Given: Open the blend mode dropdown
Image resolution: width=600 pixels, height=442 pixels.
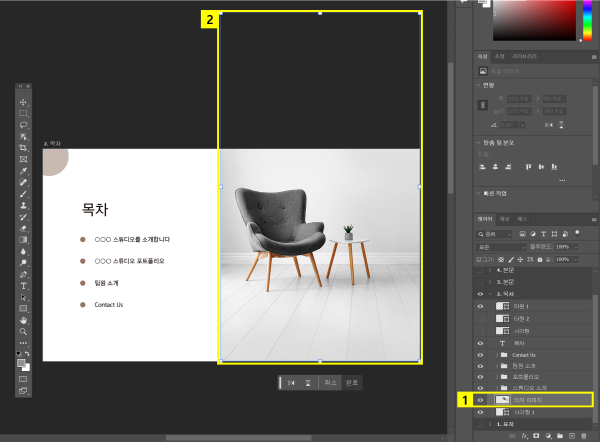Looking at the screenshot, I should pyautogui.click(x=501, y=247).
